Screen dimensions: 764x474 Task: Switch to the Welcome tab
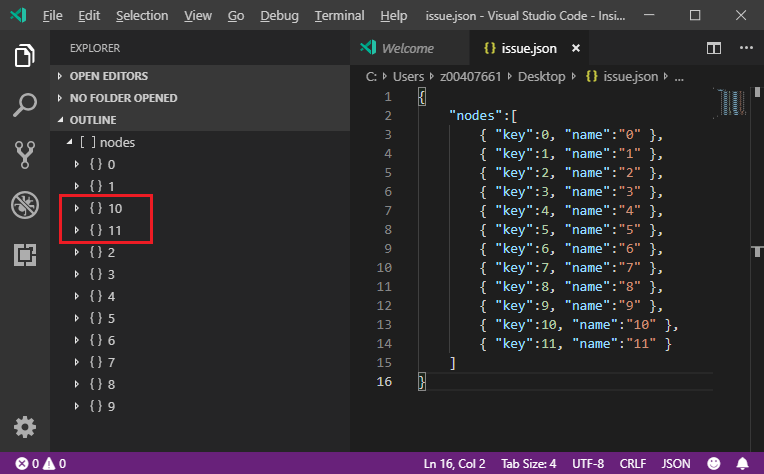[x=410, y=48]
